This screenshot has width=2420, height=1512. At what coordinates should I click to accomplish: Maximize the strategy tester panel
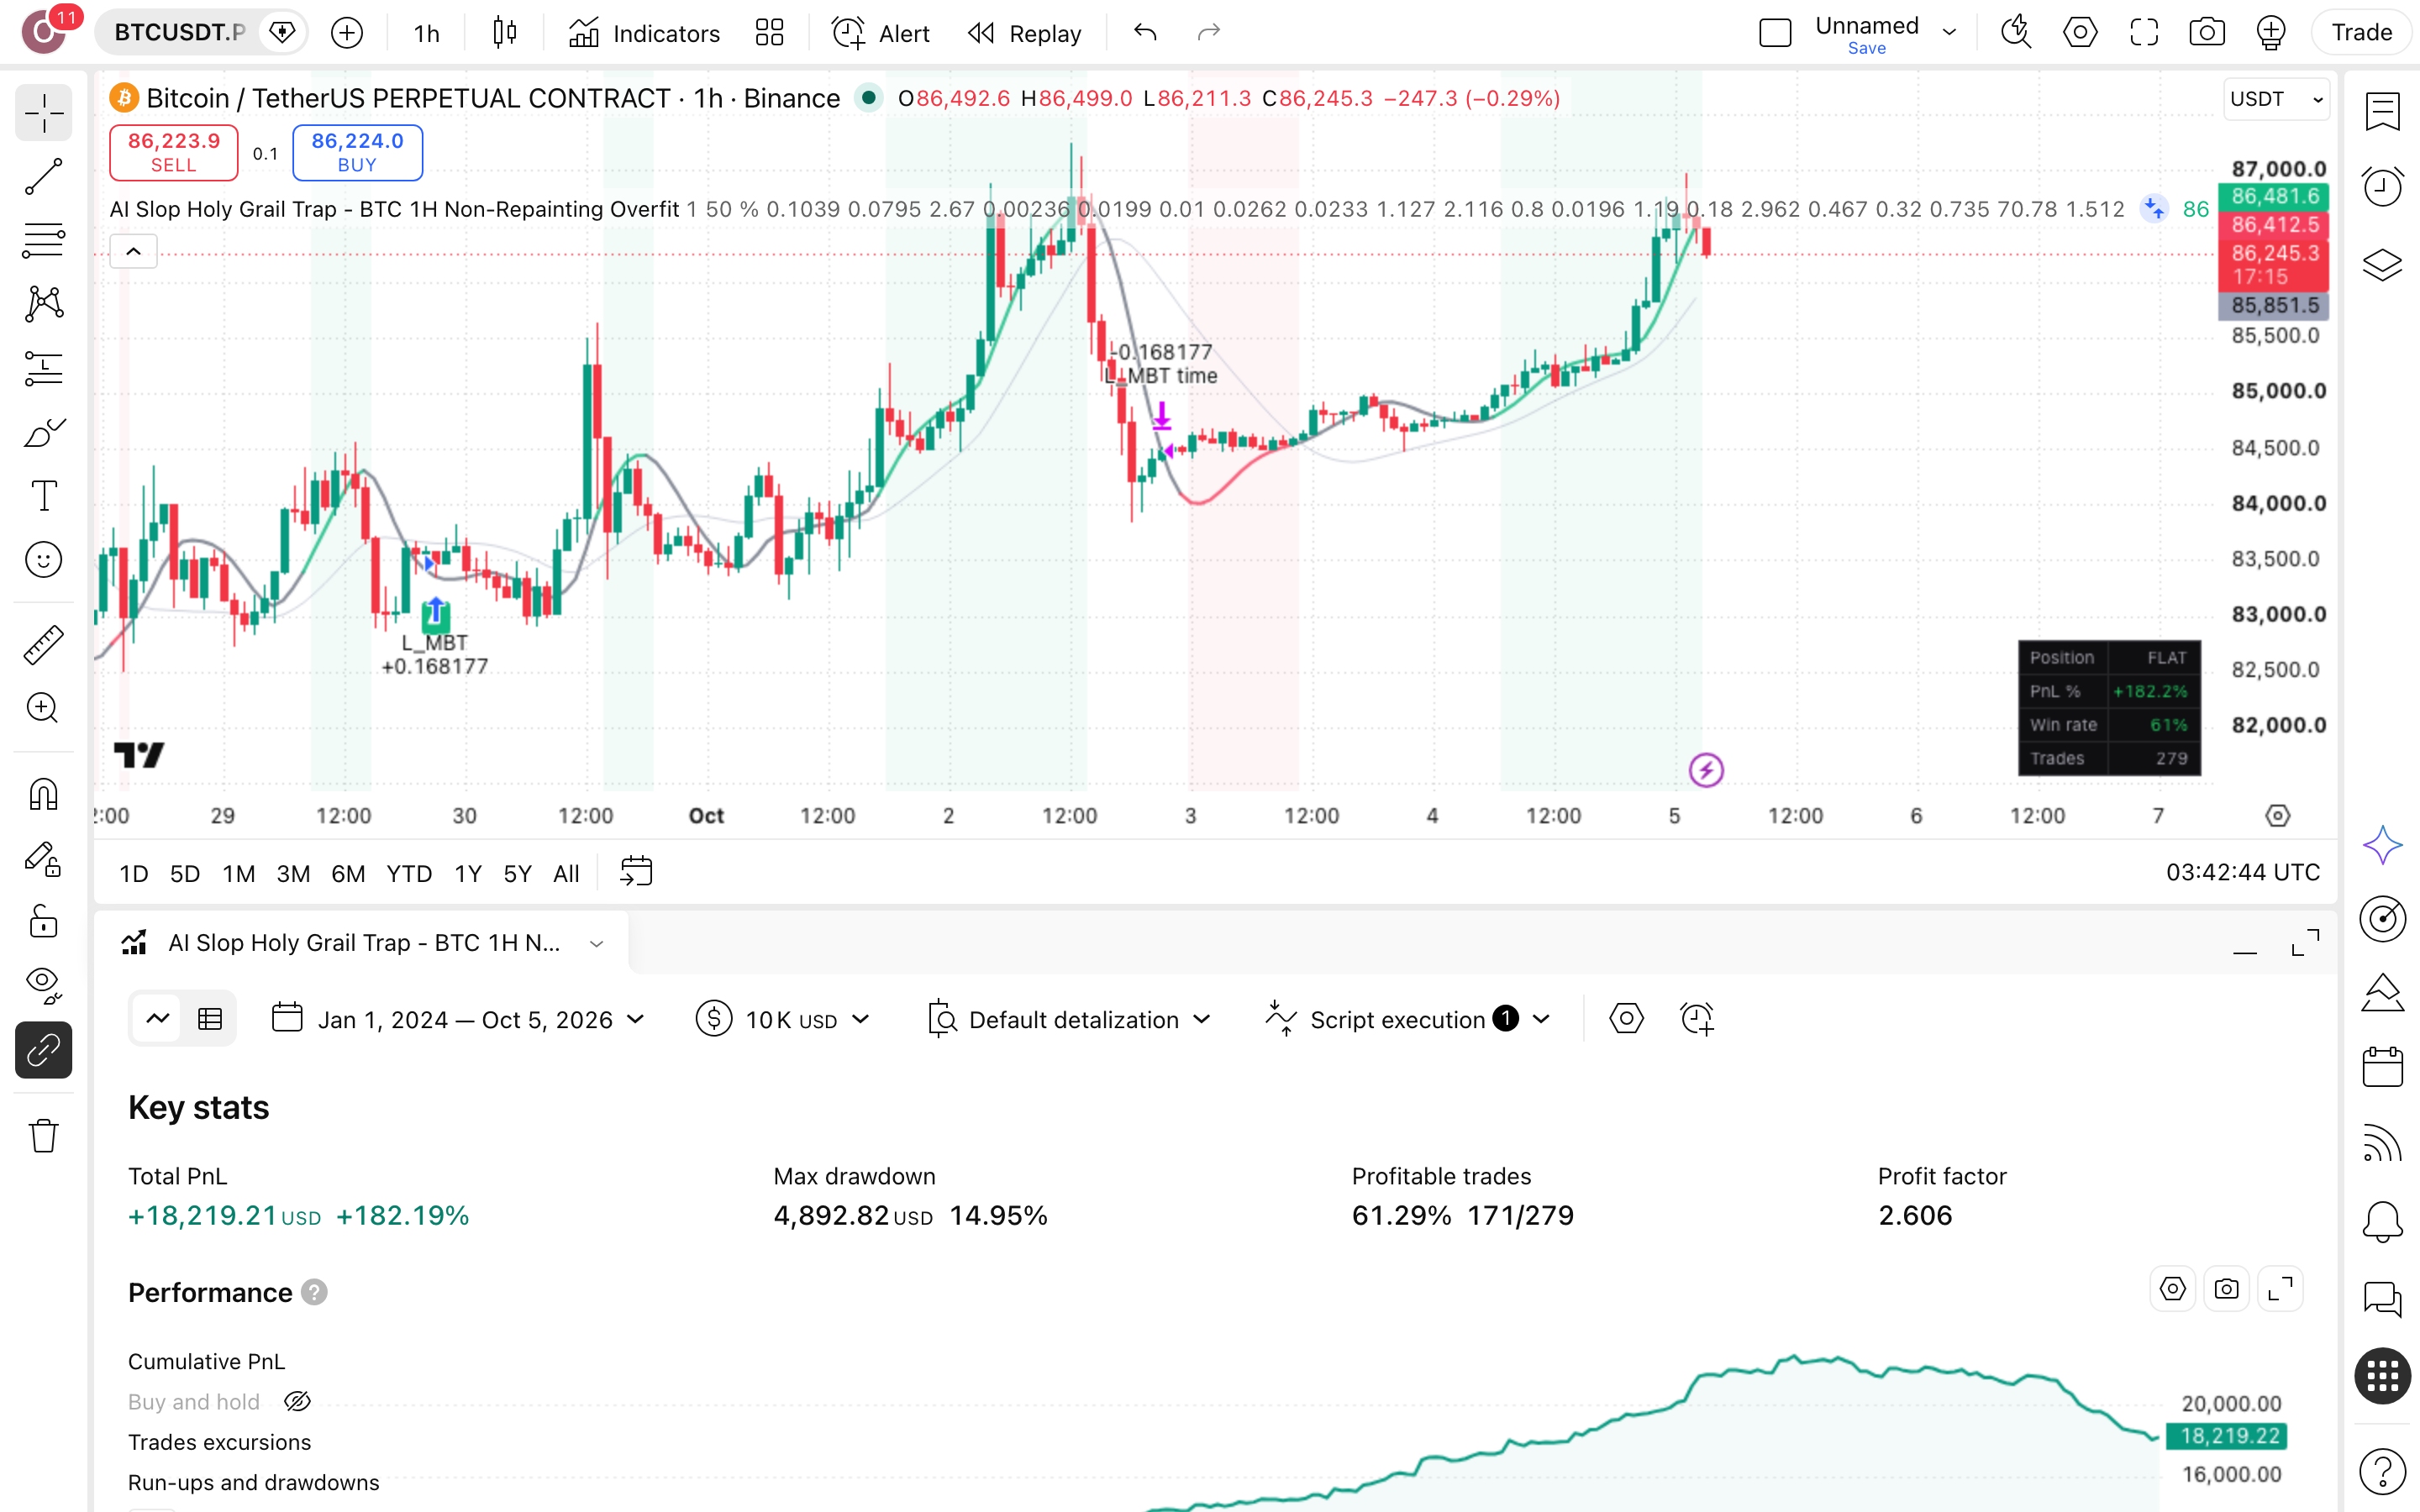point(2305,943)
